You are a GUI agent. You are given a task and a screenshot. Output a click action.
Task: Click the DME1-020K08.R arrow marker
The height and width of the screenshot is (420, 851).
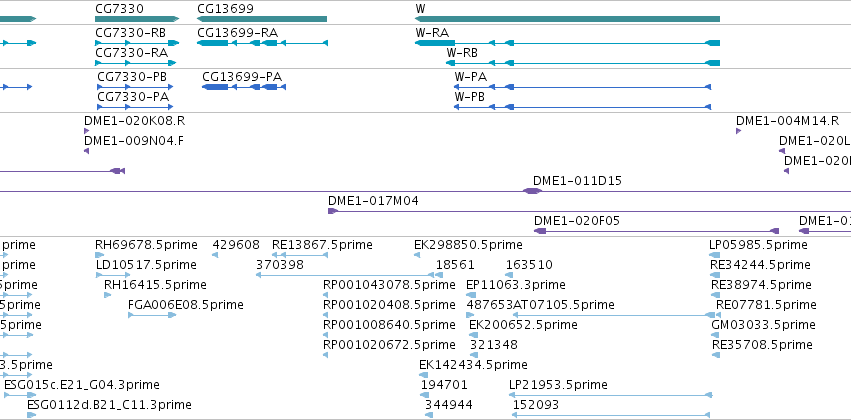(86, 131)
